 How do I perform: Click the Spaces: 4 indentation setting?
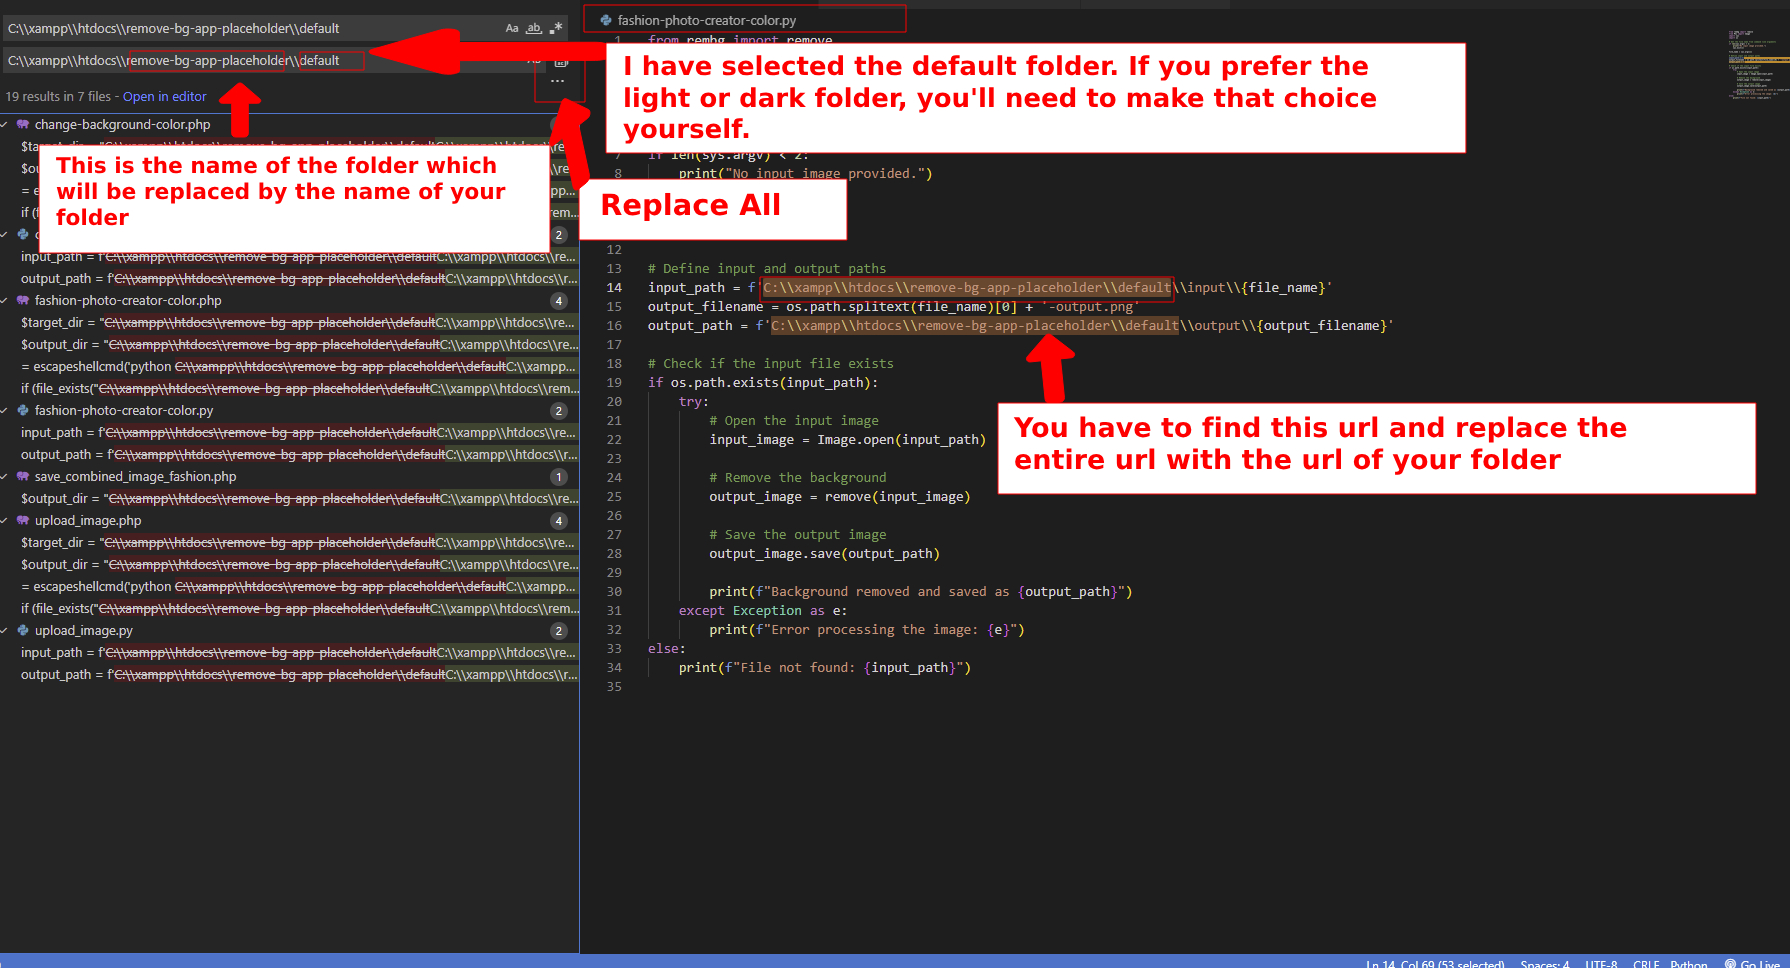tap(1544, 963)
